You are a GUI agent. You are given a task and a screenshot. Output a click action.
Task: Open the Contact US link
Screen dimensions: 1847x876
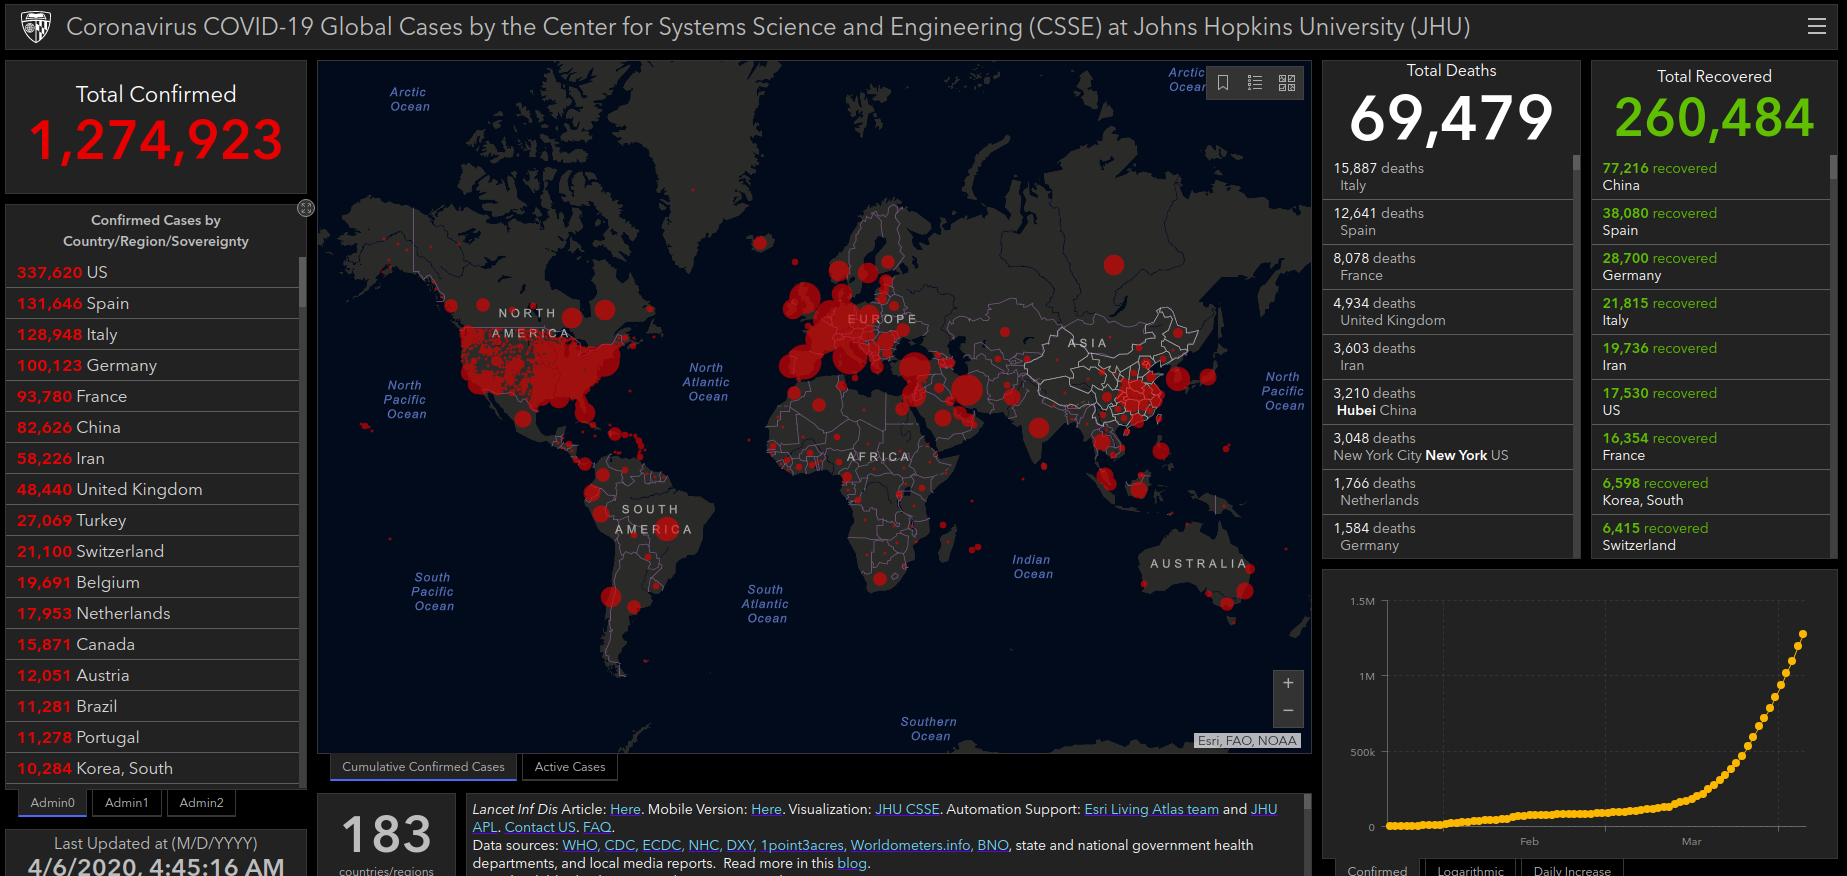coord(540,827)
